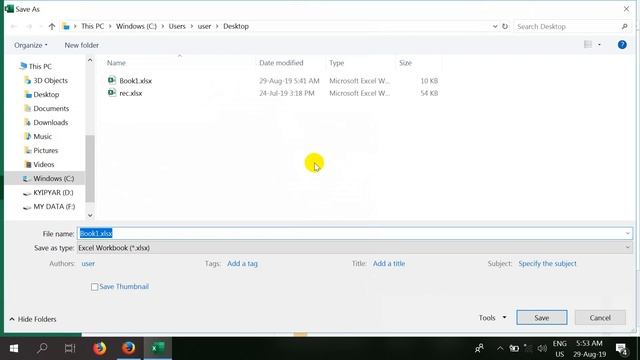Viewport: 640px width, 360px height.
Task: Click the Save button
Action: 542,318
